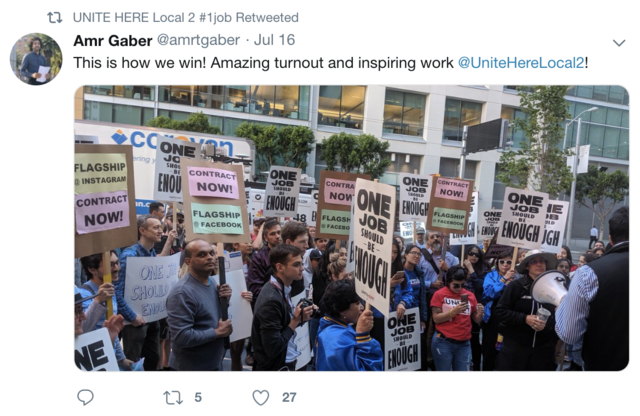This screenshot has width=640, height=416.
Task: Open the Amr Gaber display name link
Action: [113, 40]
